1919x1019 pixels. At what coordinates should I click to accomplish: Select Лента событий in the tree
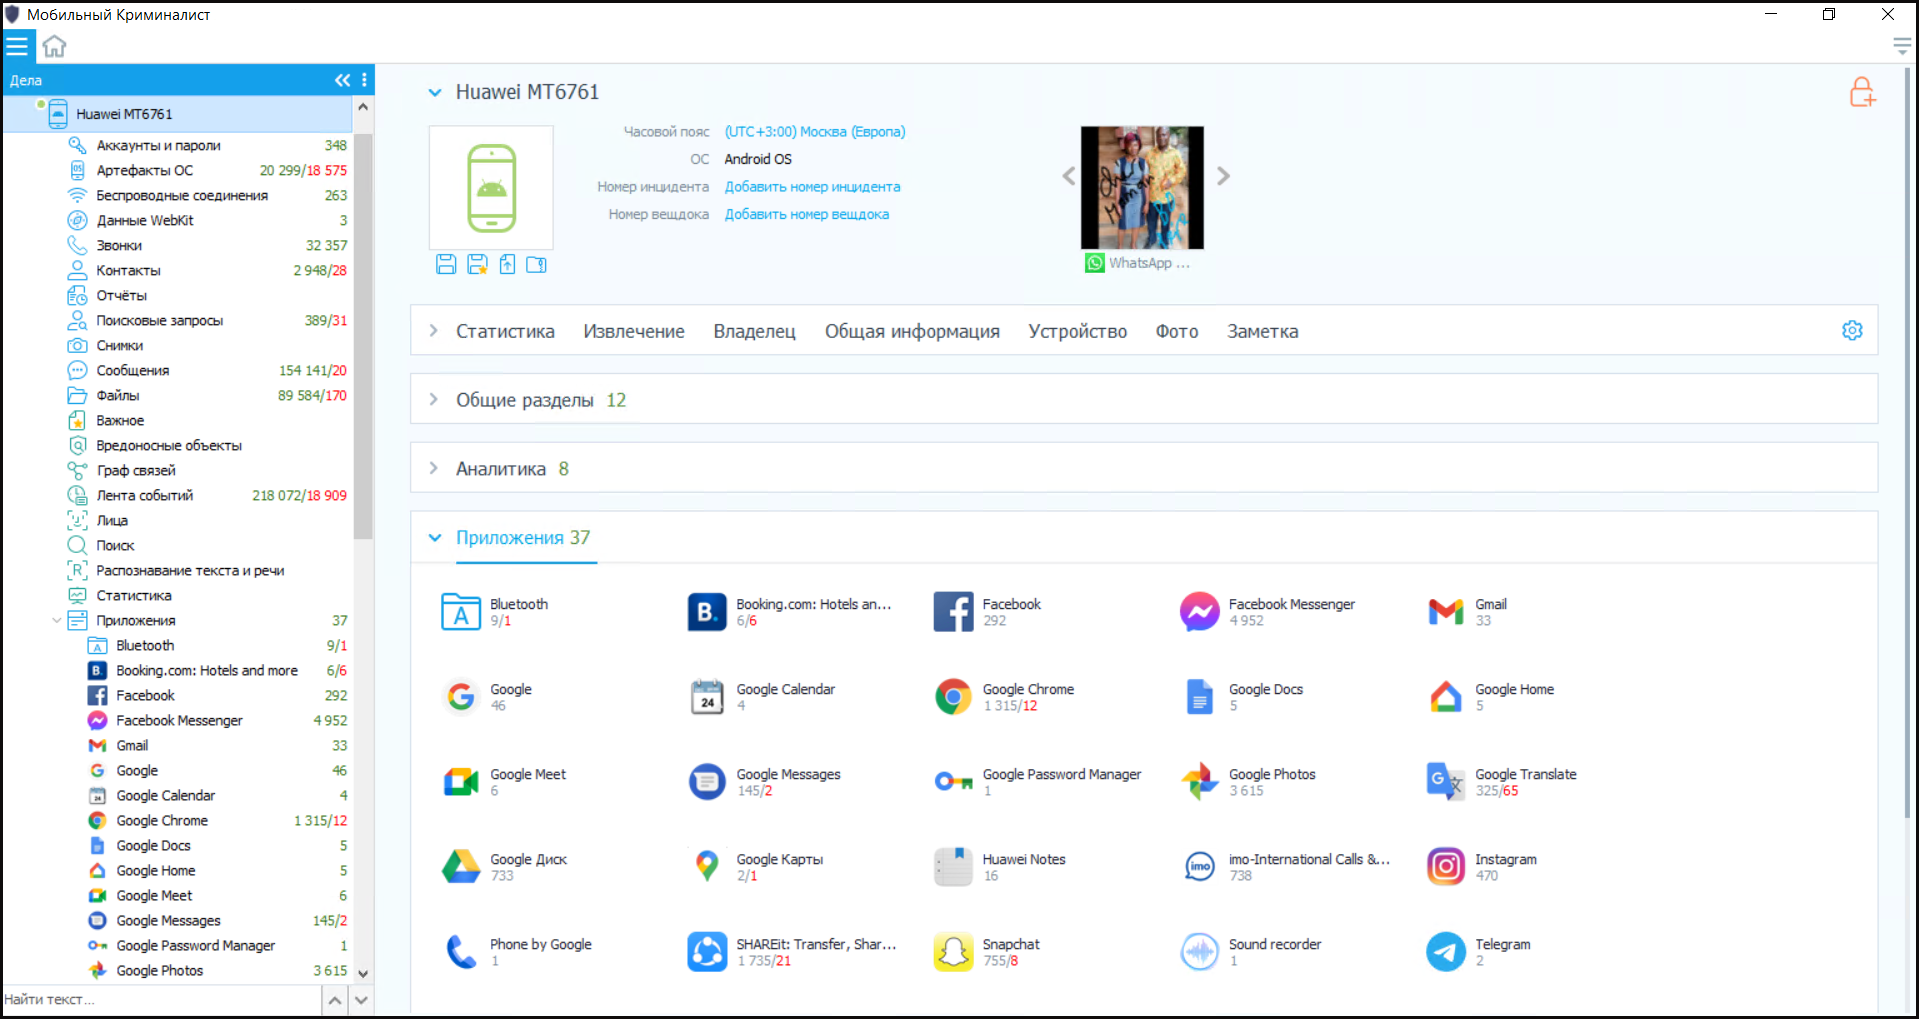[x=207, y=496]
